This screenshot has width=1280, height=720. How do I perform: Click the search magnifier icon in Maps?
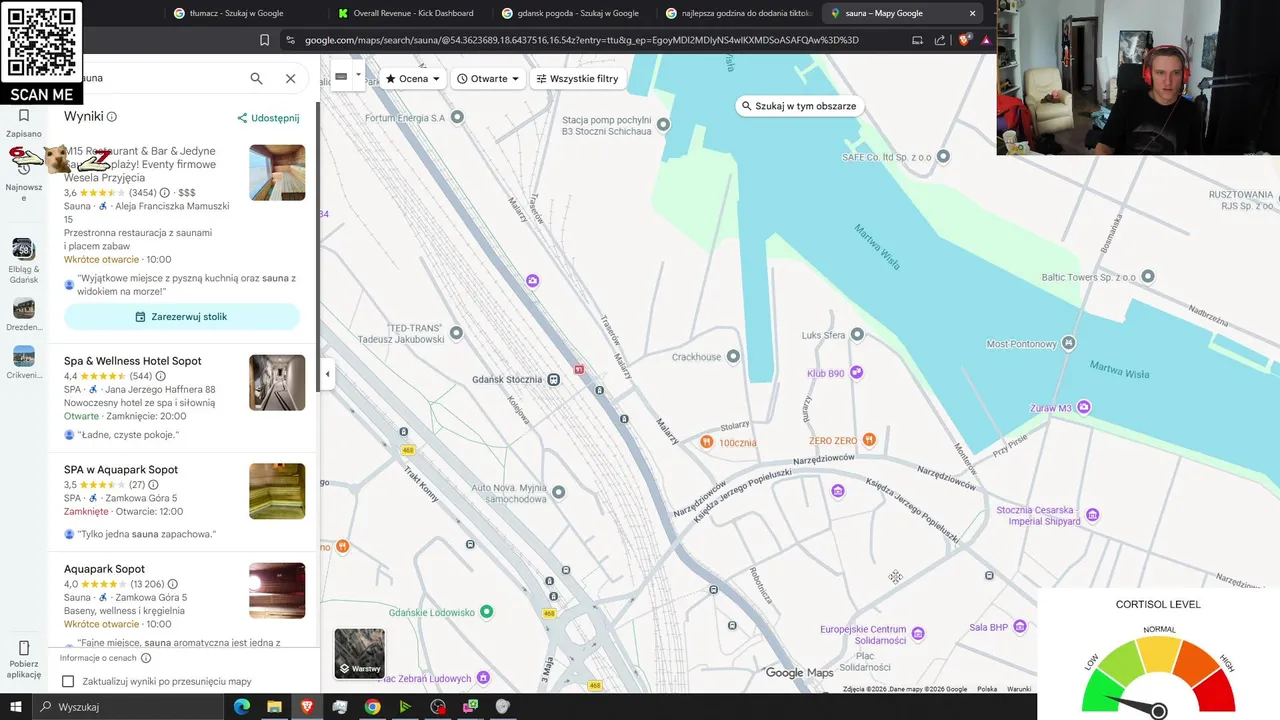click(x=256, y=78)
